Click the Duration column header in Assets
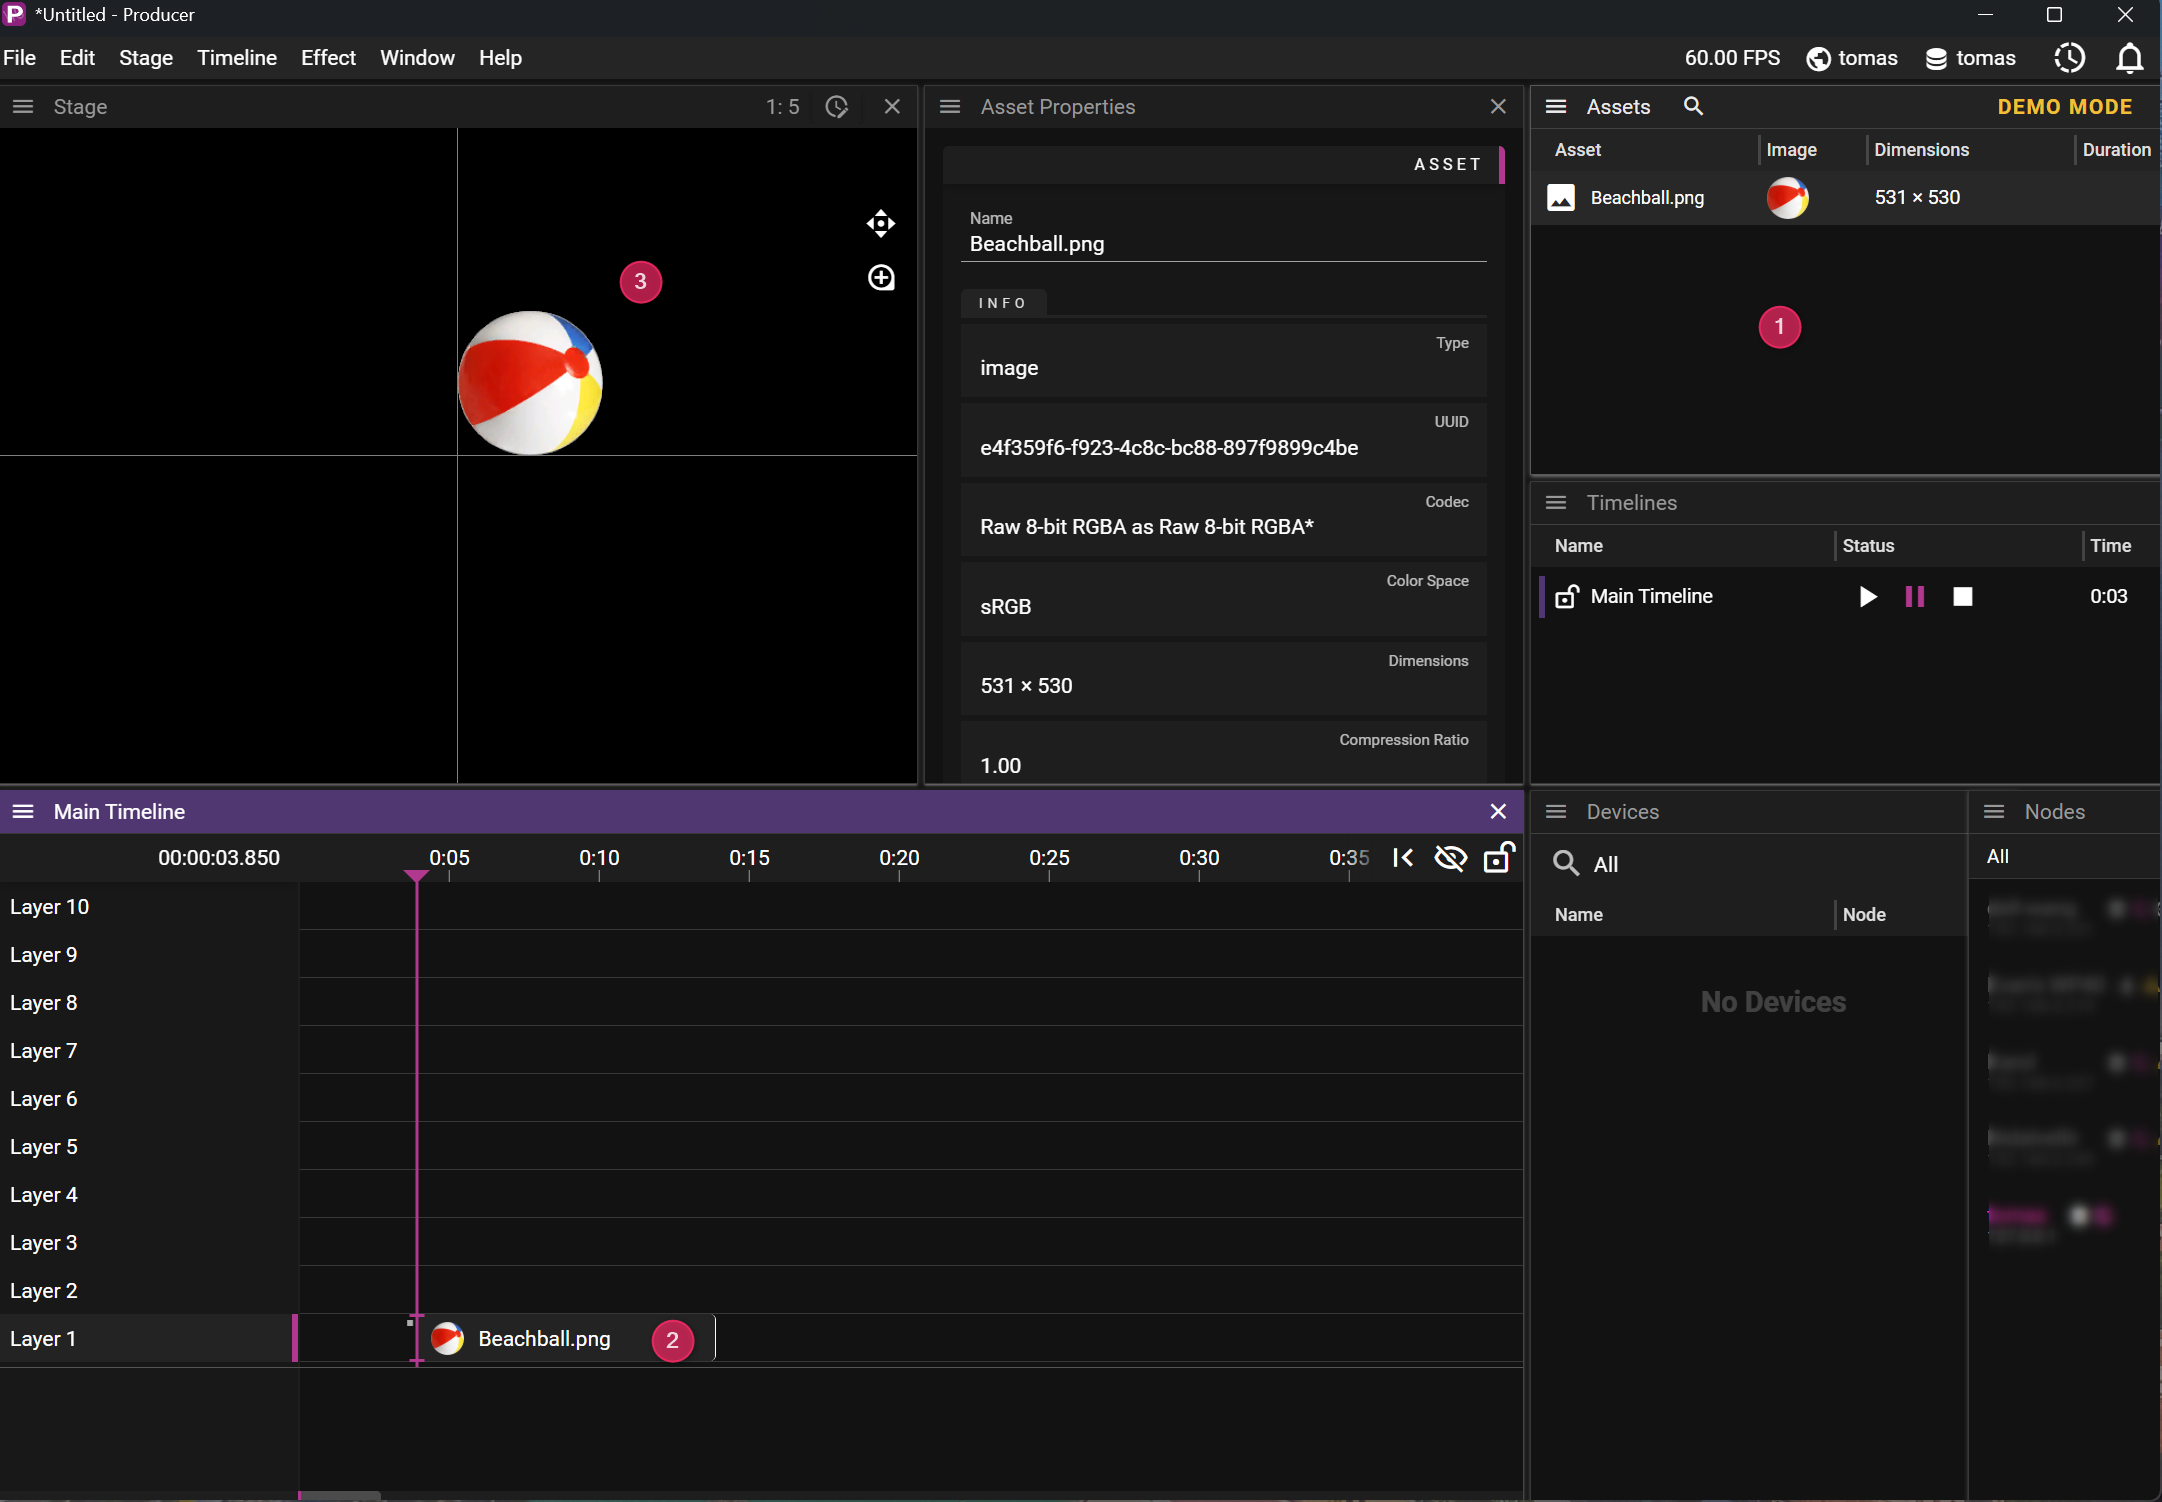 pyautogui.click(x=2116, y=150)
